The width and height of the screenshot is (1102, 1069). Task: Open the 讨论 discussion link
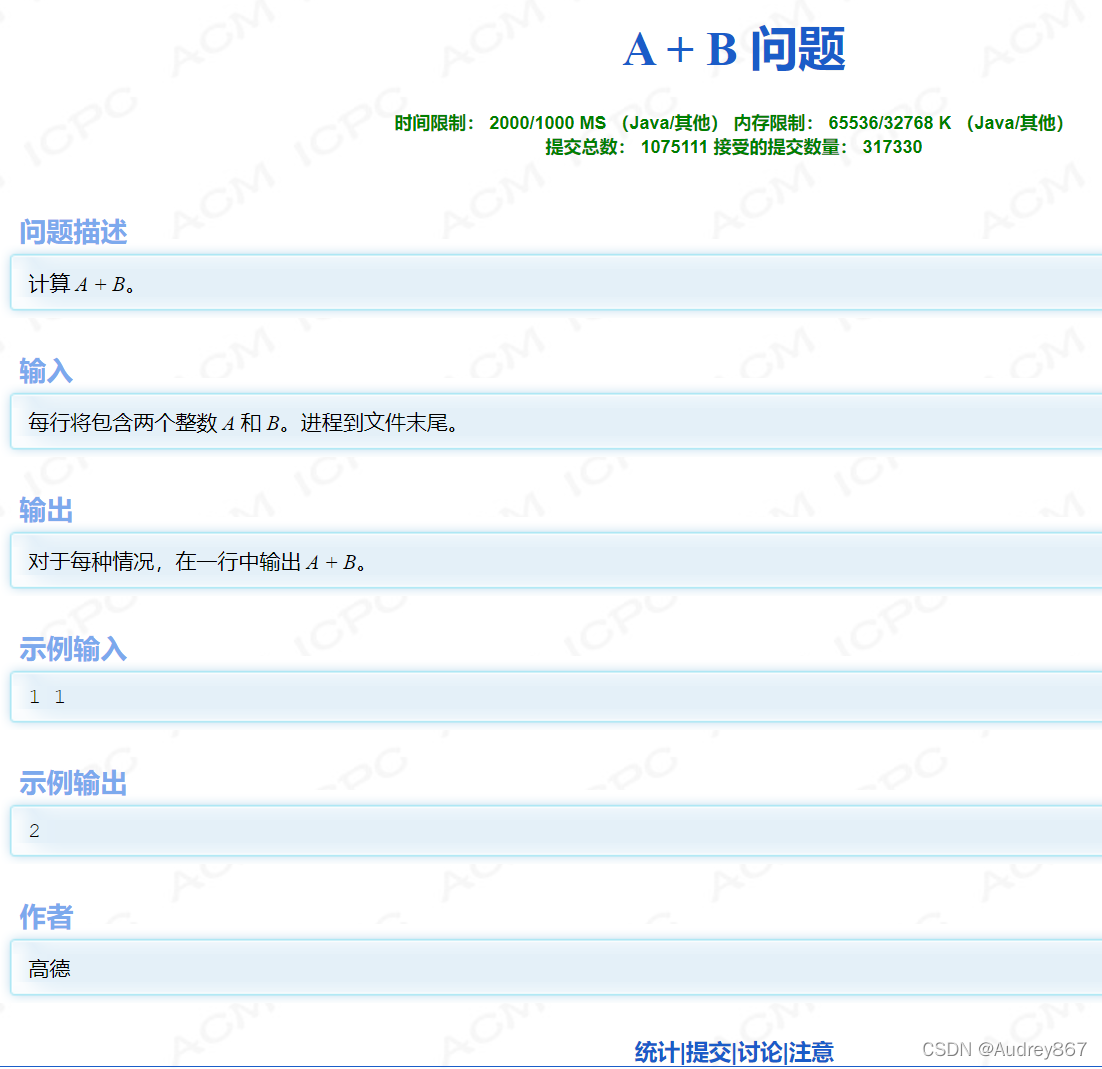[760, 1052]
